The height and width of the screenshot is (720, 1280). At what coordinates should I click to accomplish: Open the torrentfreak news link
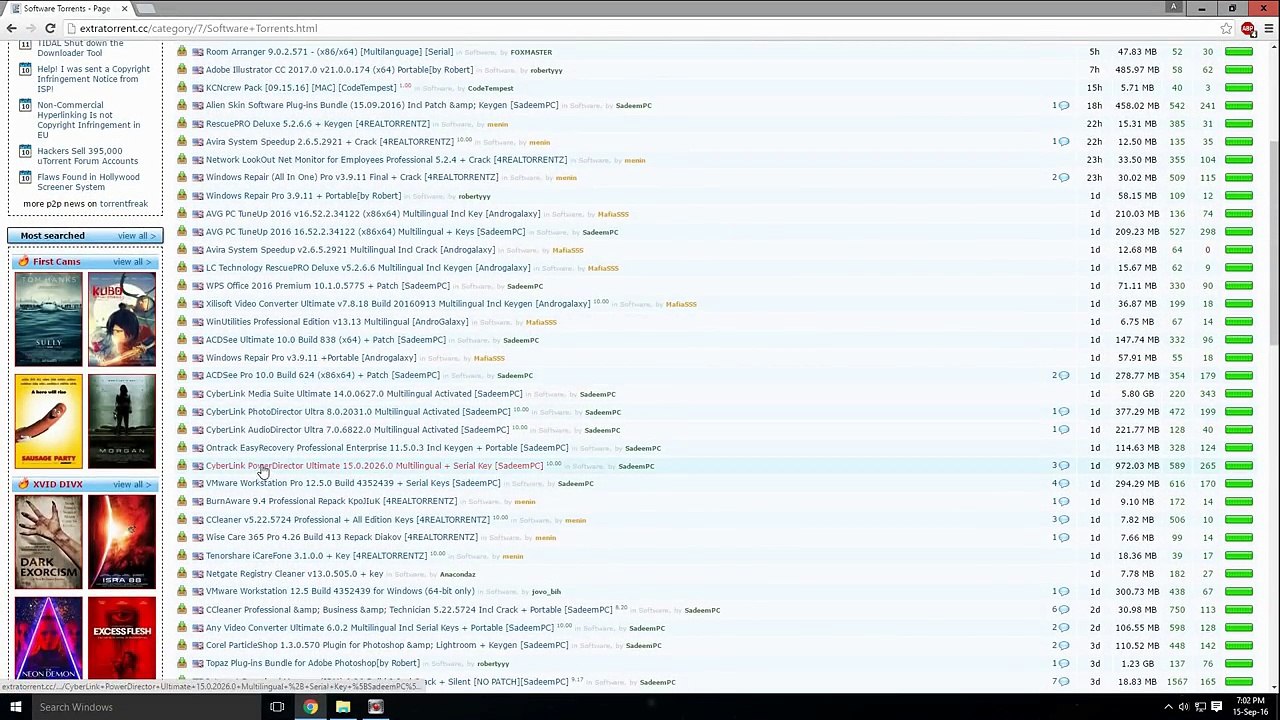pos(123,204)
